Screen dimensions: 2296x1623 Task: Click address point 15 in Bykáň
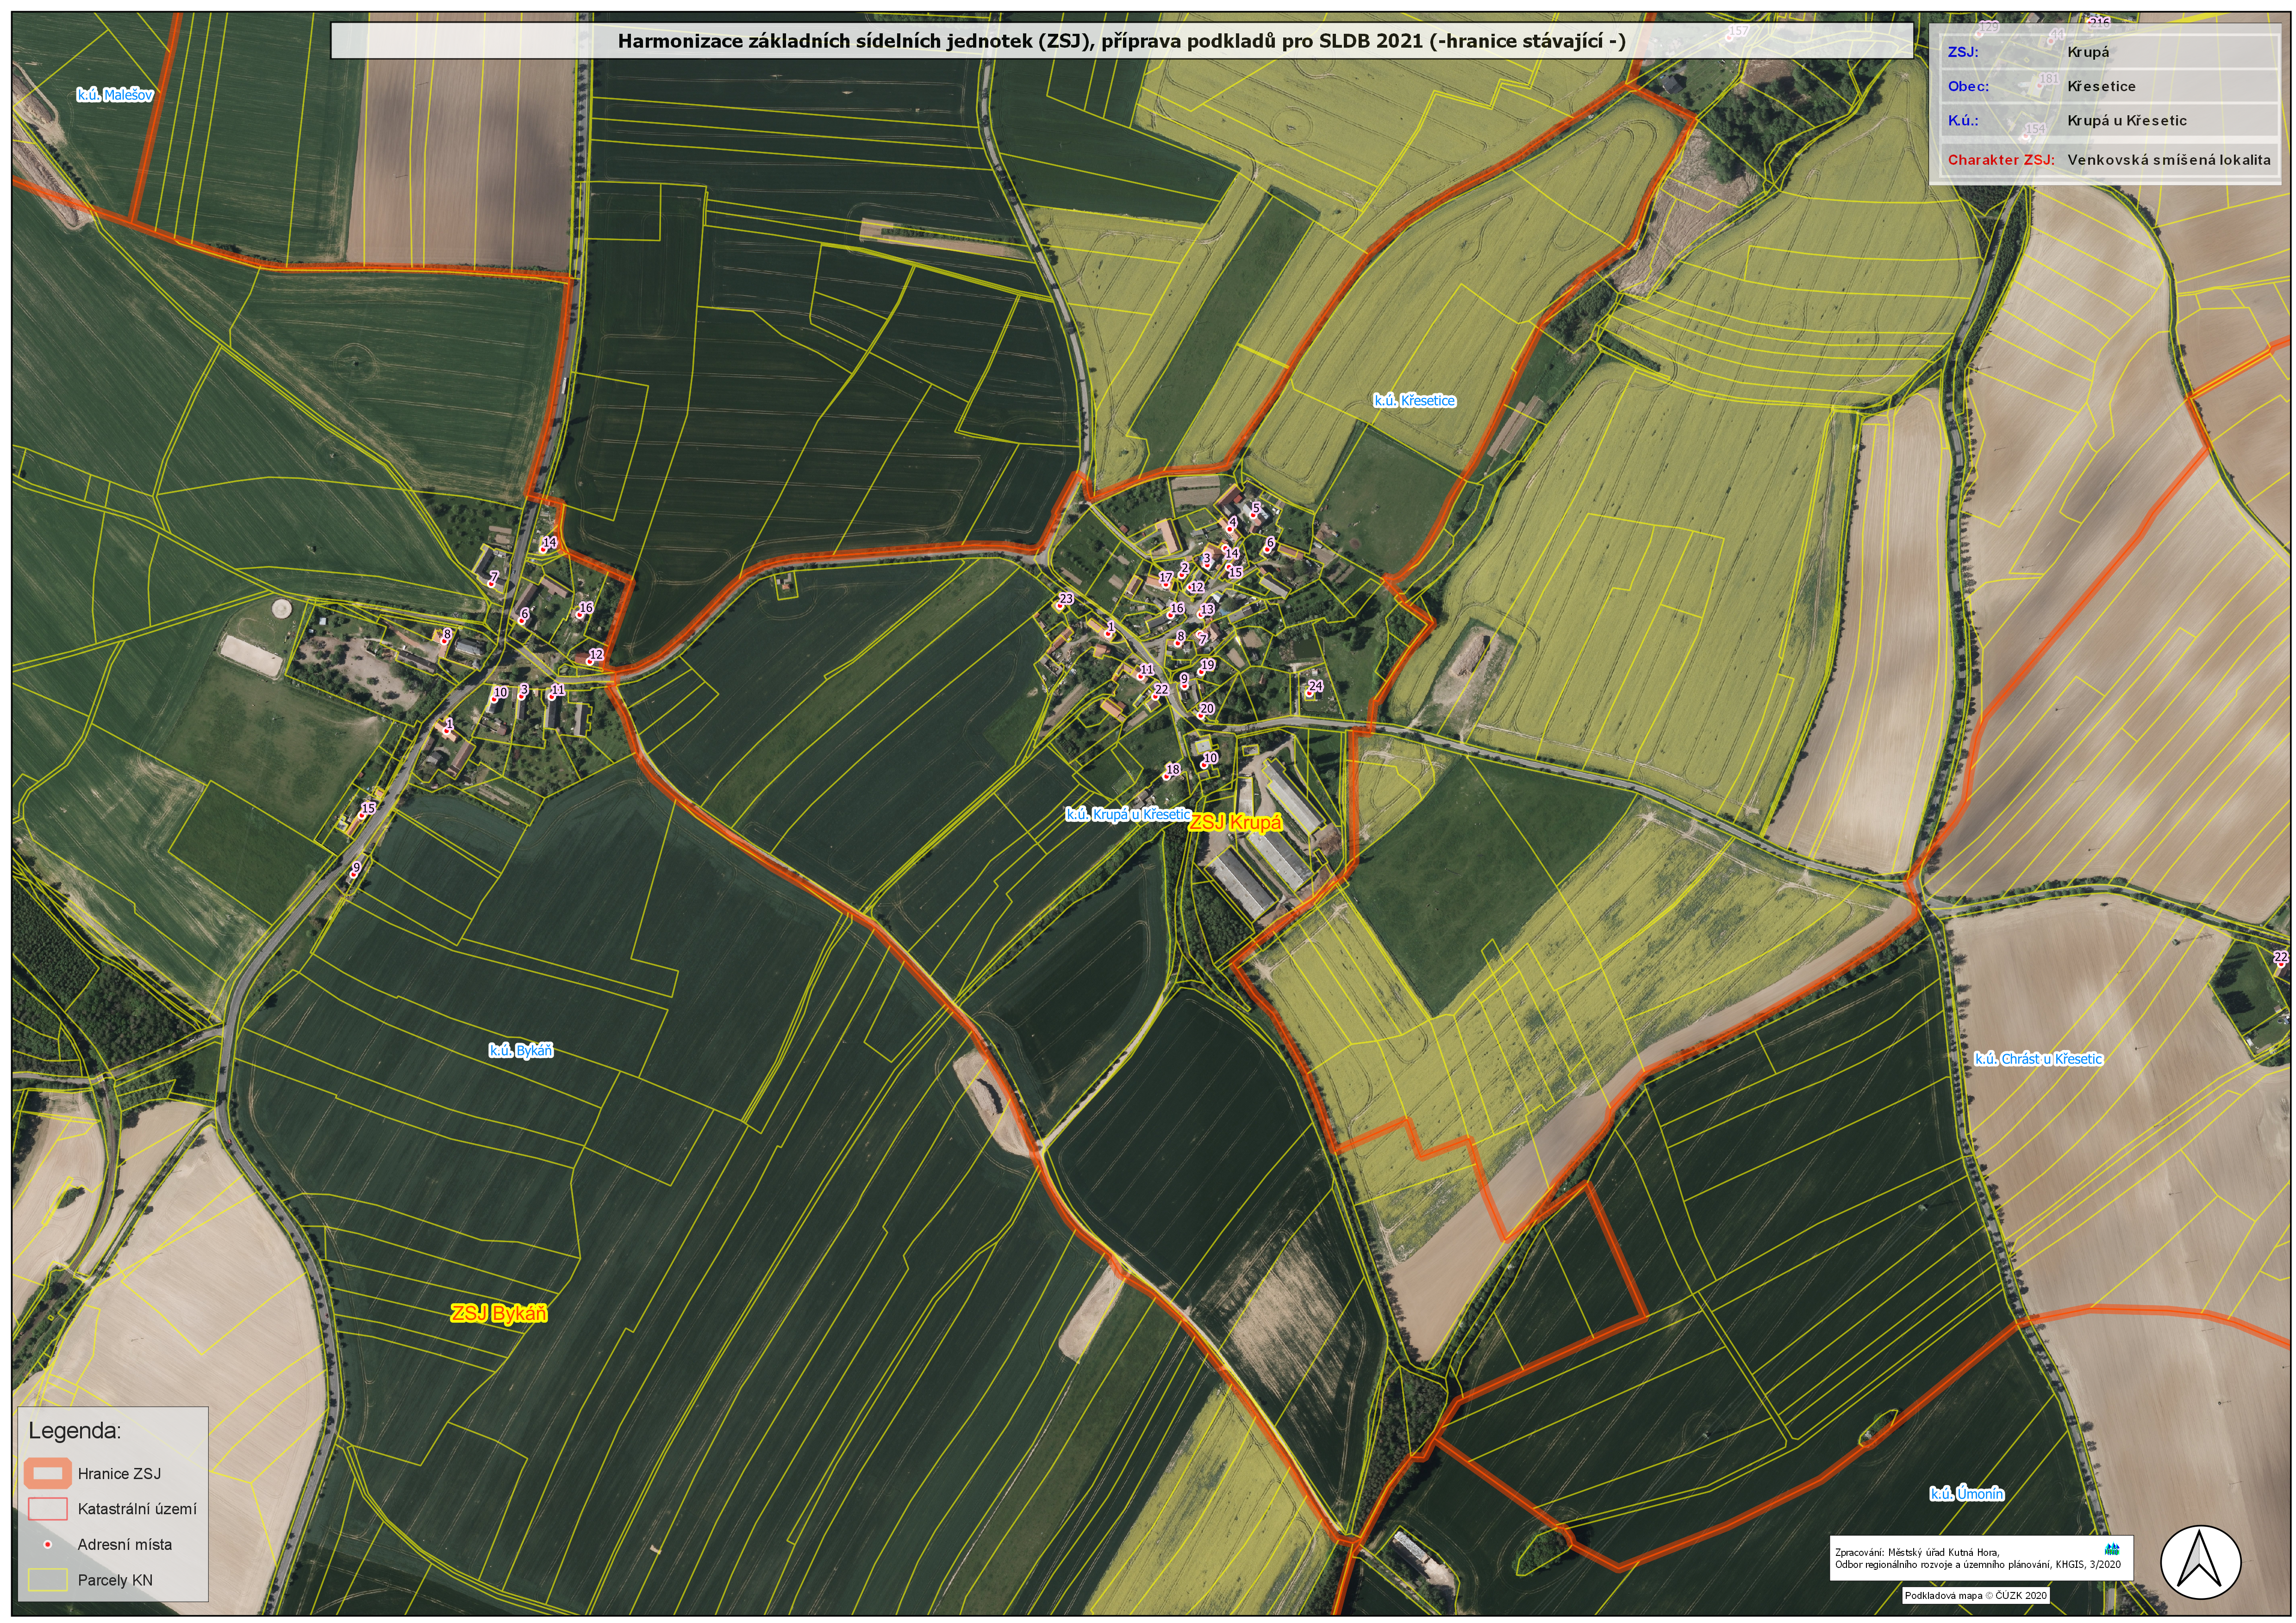pyautogui.click(x=363, y=815)
